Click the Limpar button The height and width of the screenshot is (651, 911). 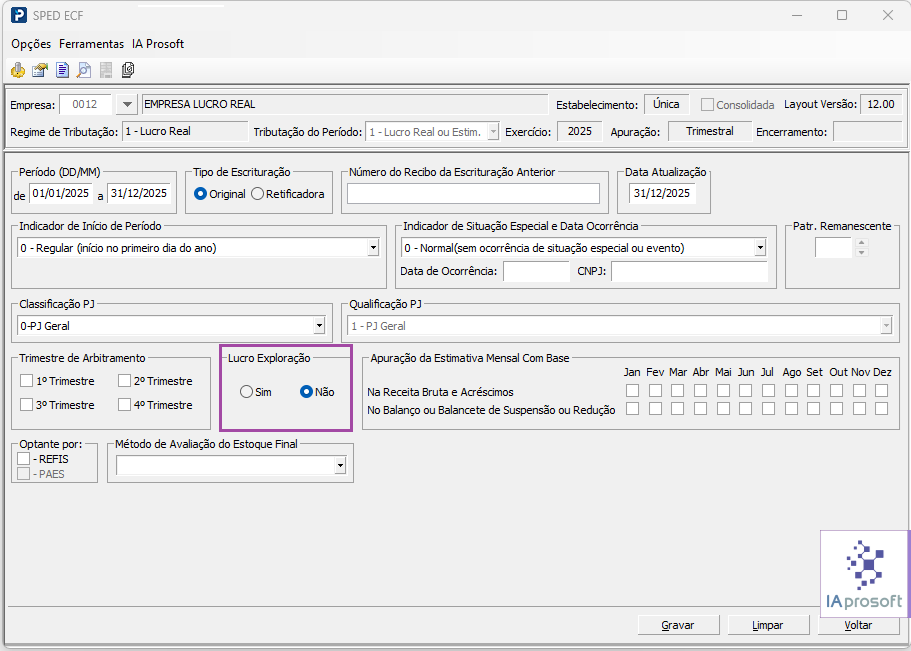coord(768,625)
